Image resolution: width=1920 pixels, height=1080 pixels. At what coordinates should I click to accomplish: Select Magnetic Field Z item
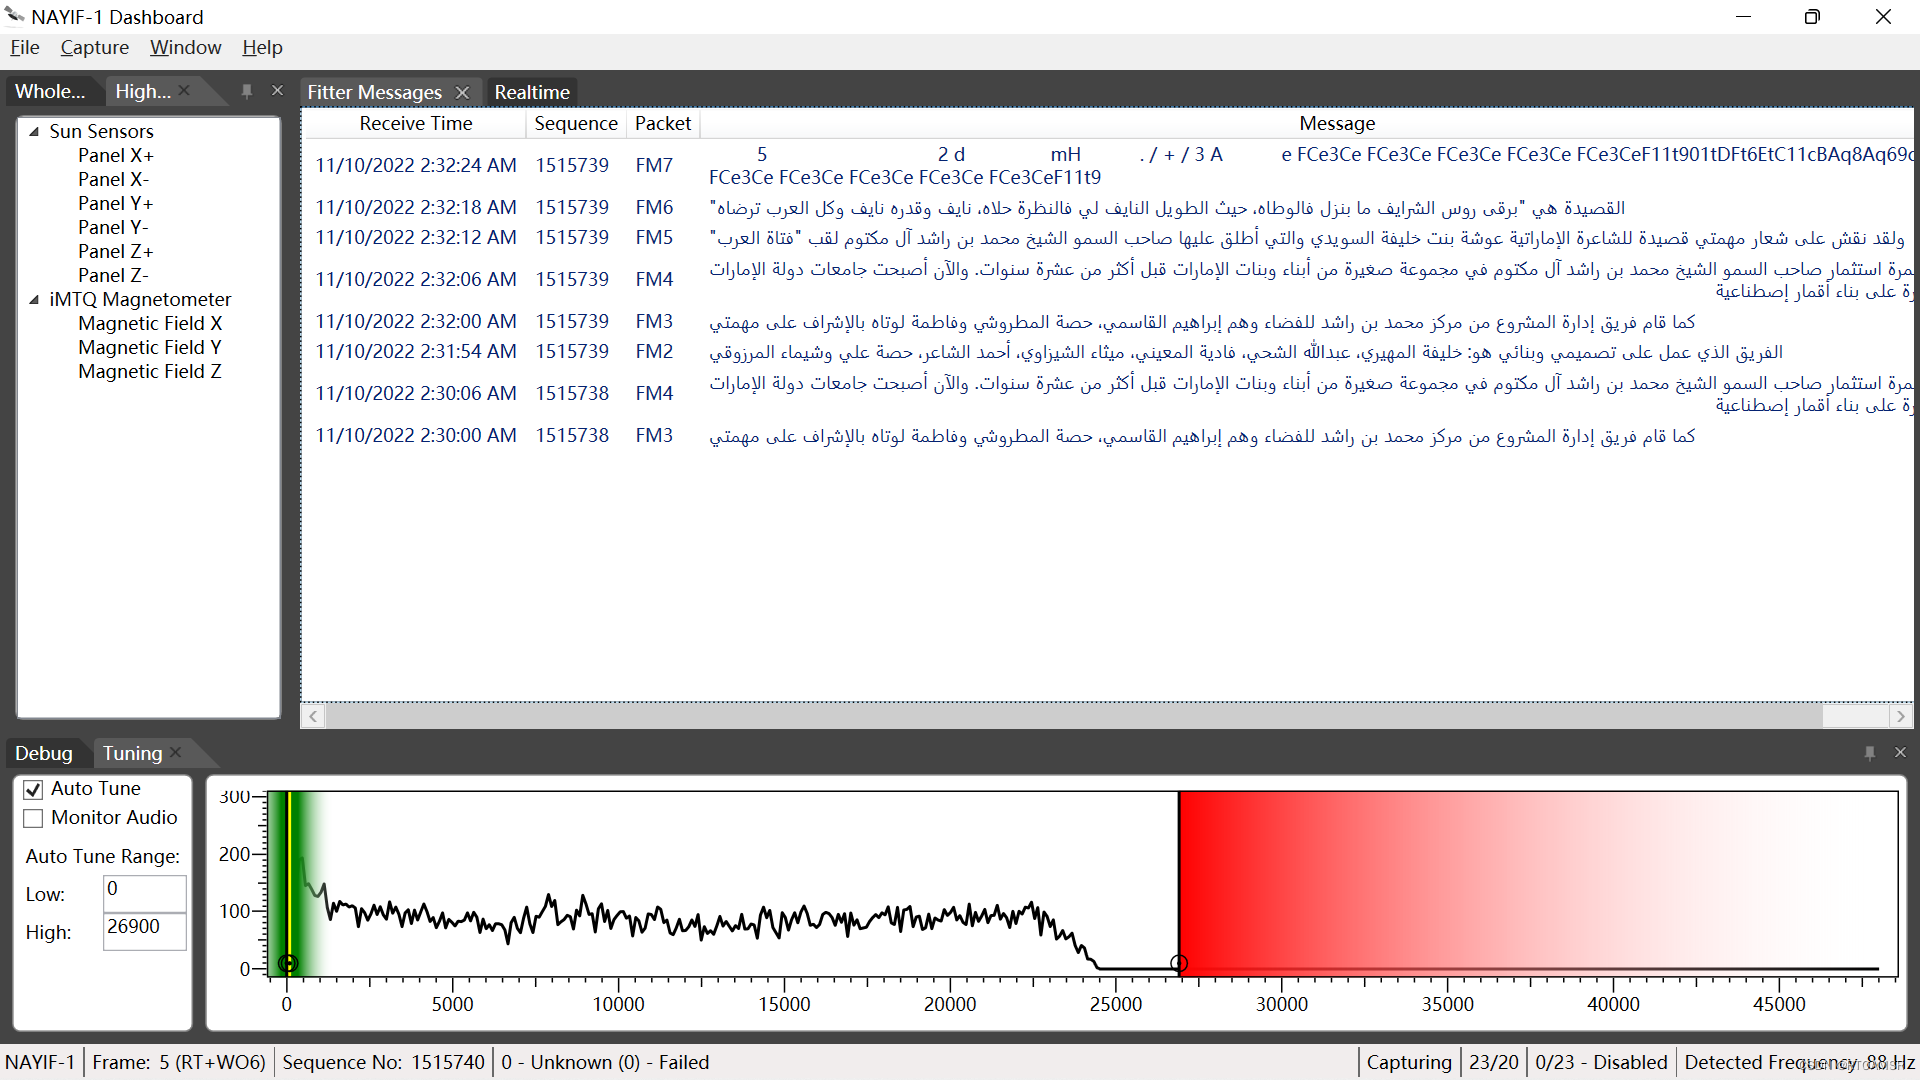[150, 371]
